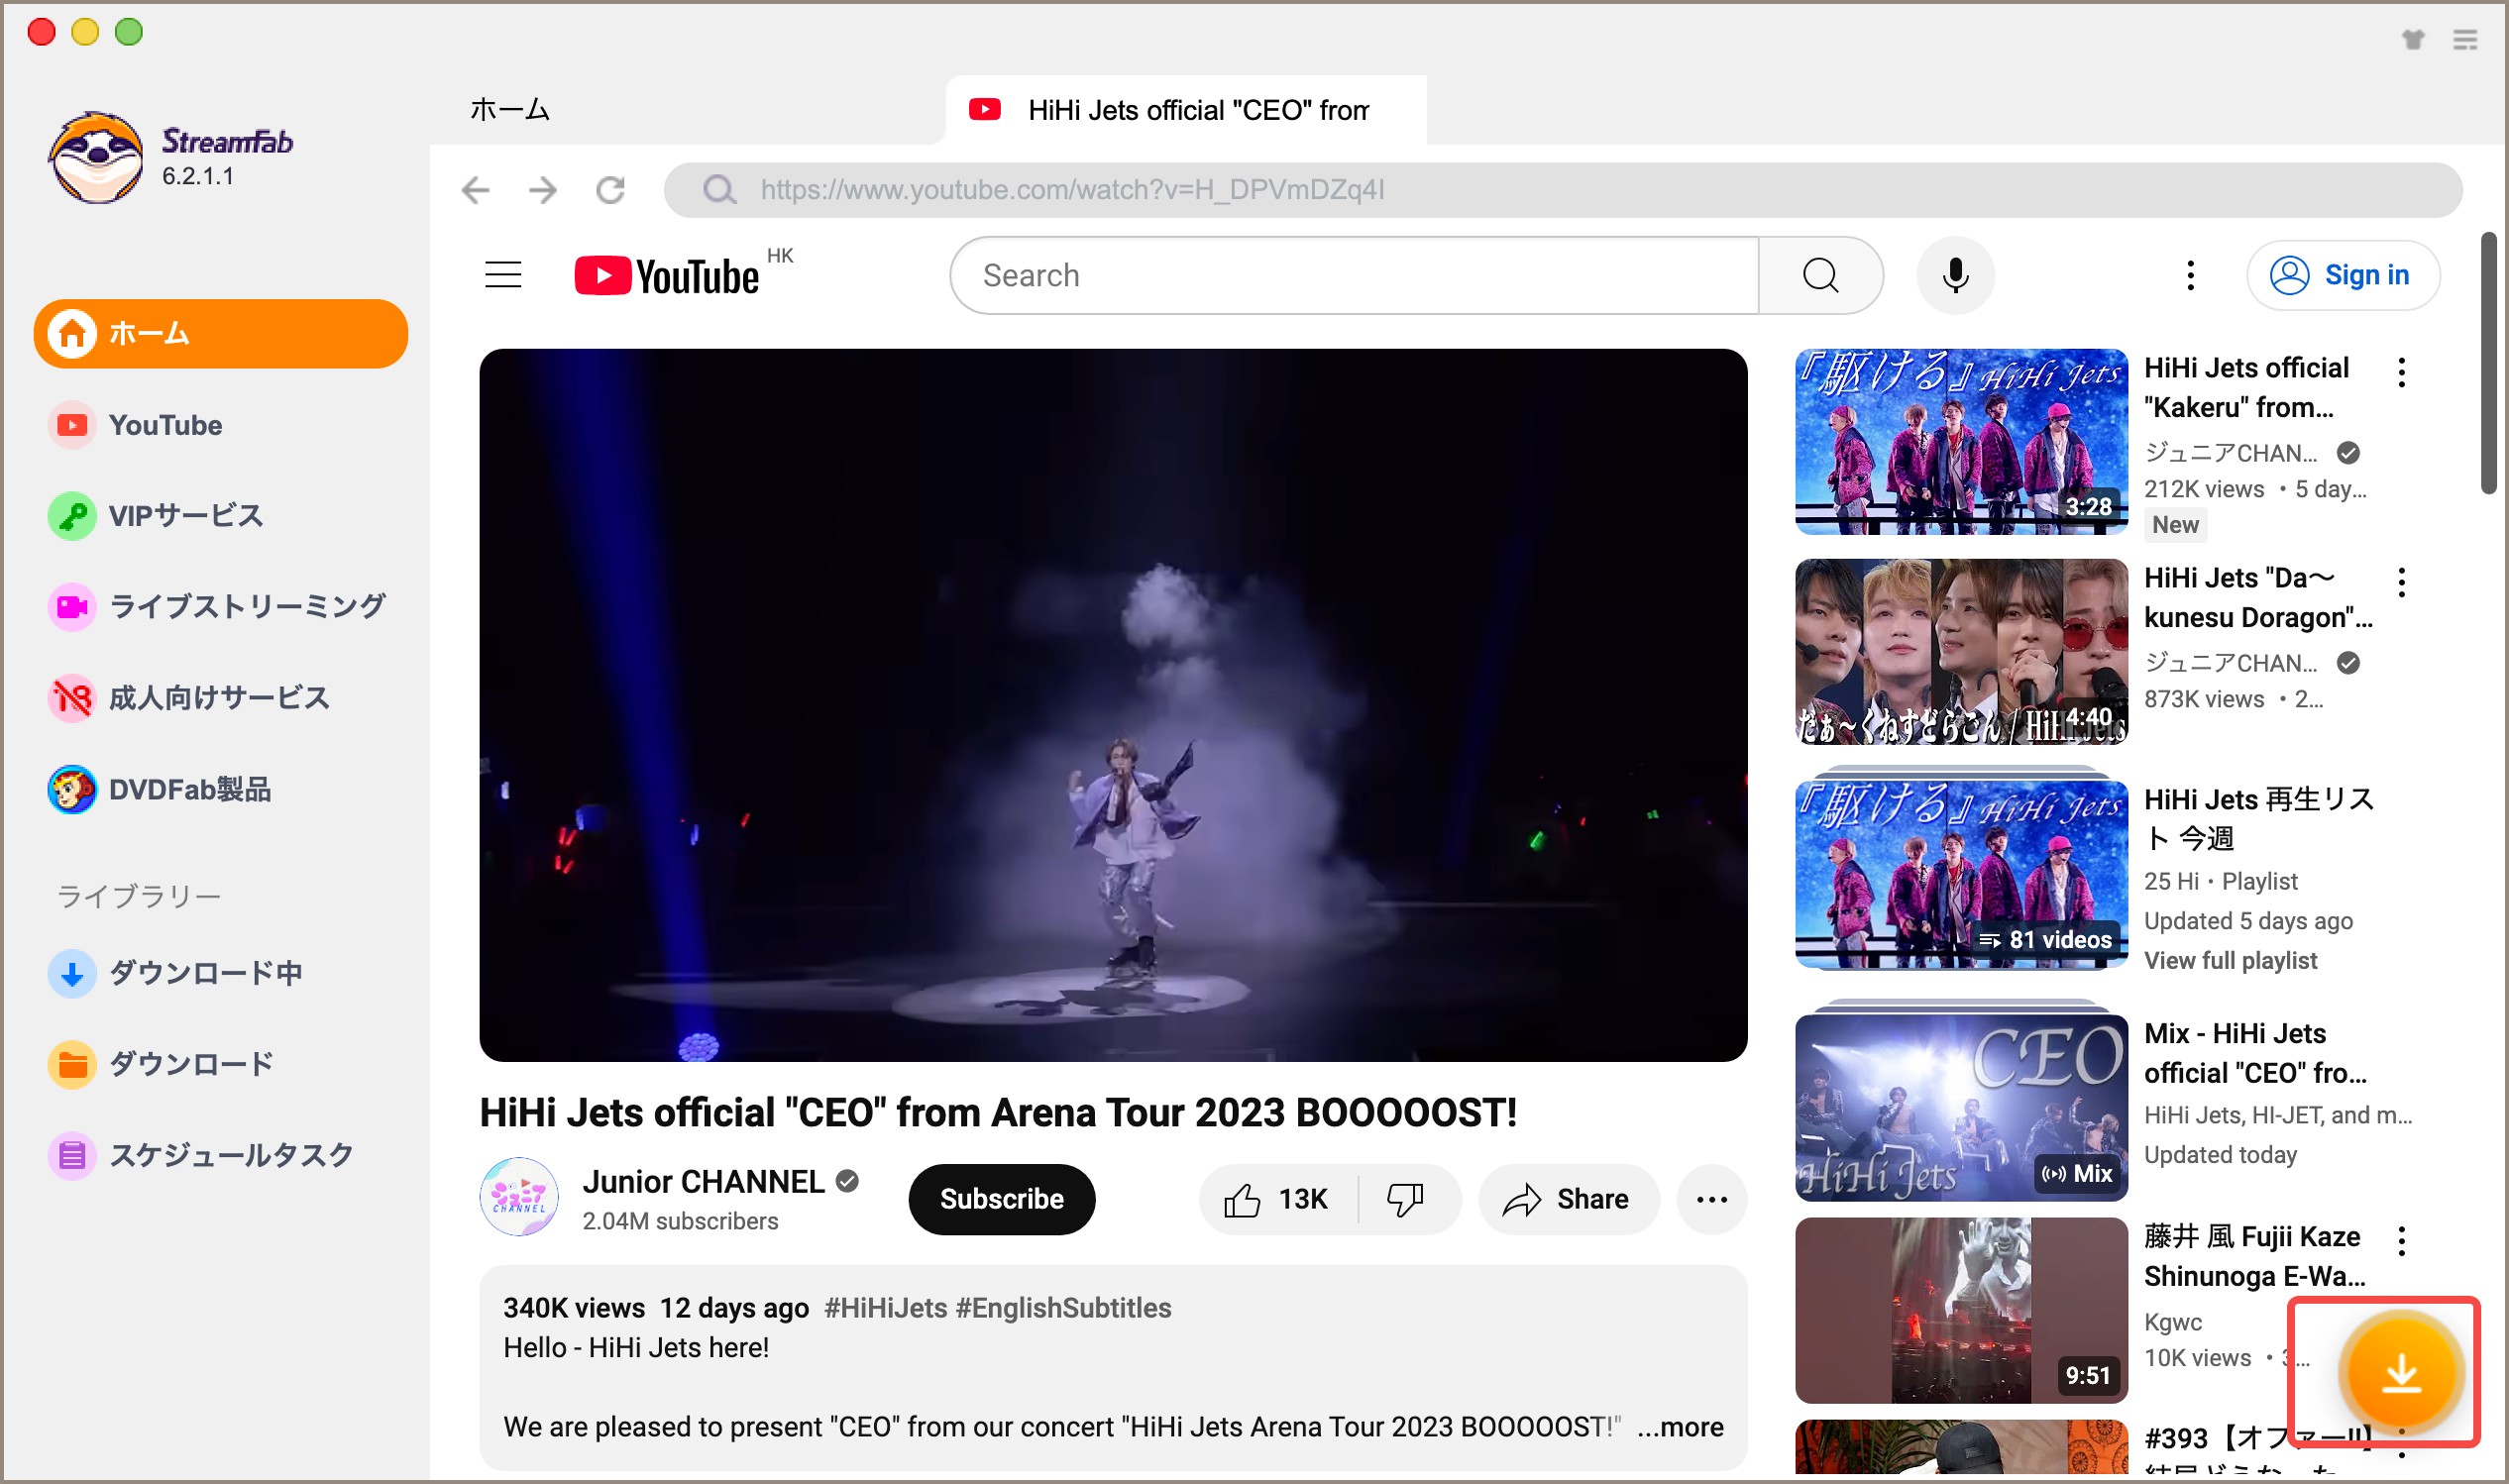Open more actions ellipsis under video
Image resolution: width=2509 pixels, height=1484 pixels.
tap(1711, 1199)
